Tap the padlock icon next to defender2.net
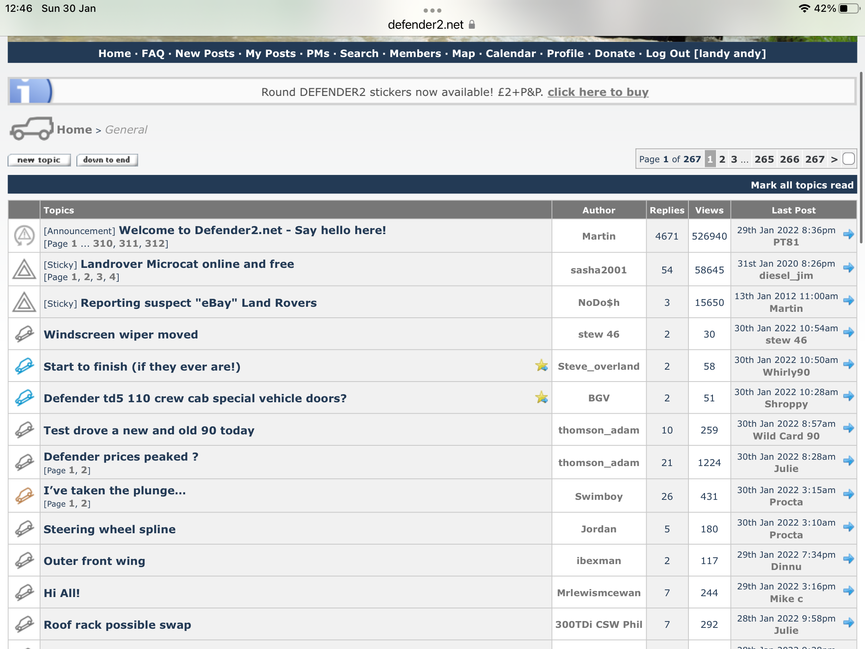This screenshot has height=649, width=865. coord(472,25)
